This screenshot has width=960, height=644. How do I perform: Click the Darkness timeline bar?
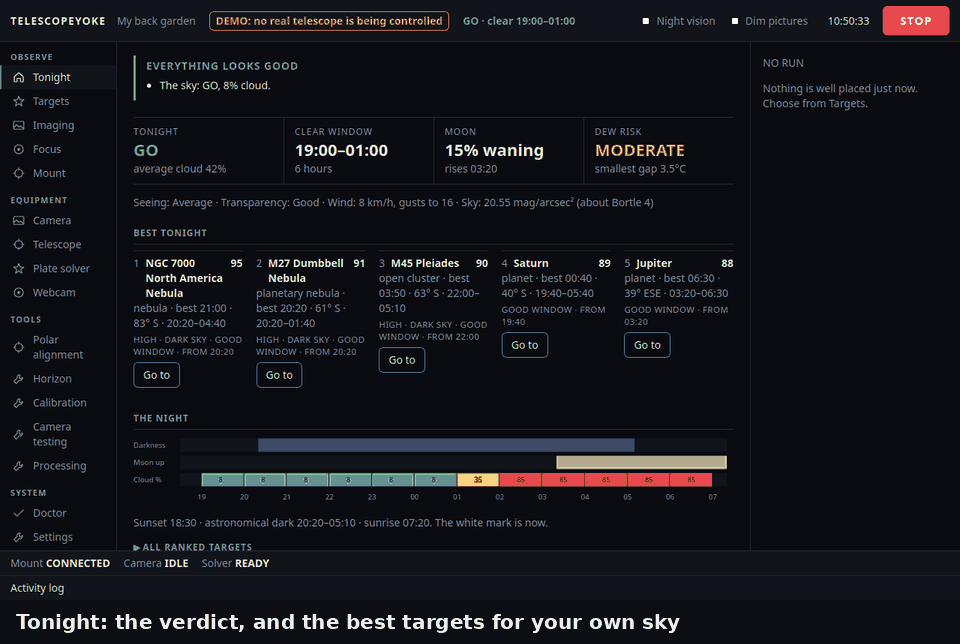click(x=446, y=445)
